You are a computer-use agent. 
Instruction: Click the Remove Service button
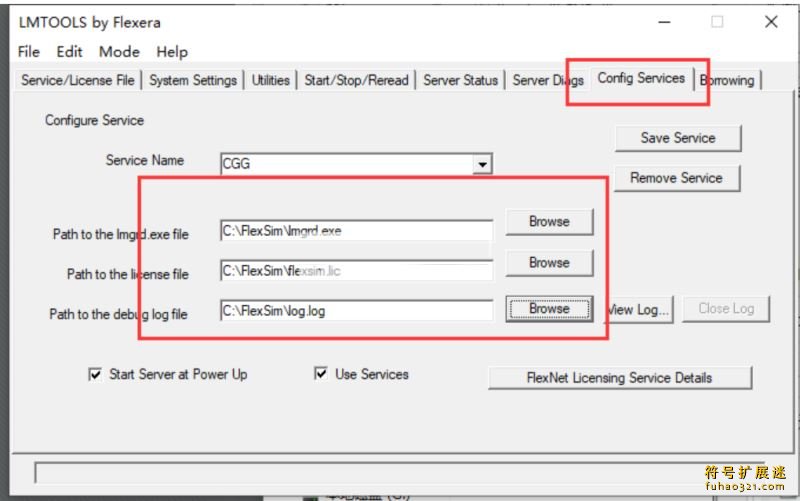point(677,178)
